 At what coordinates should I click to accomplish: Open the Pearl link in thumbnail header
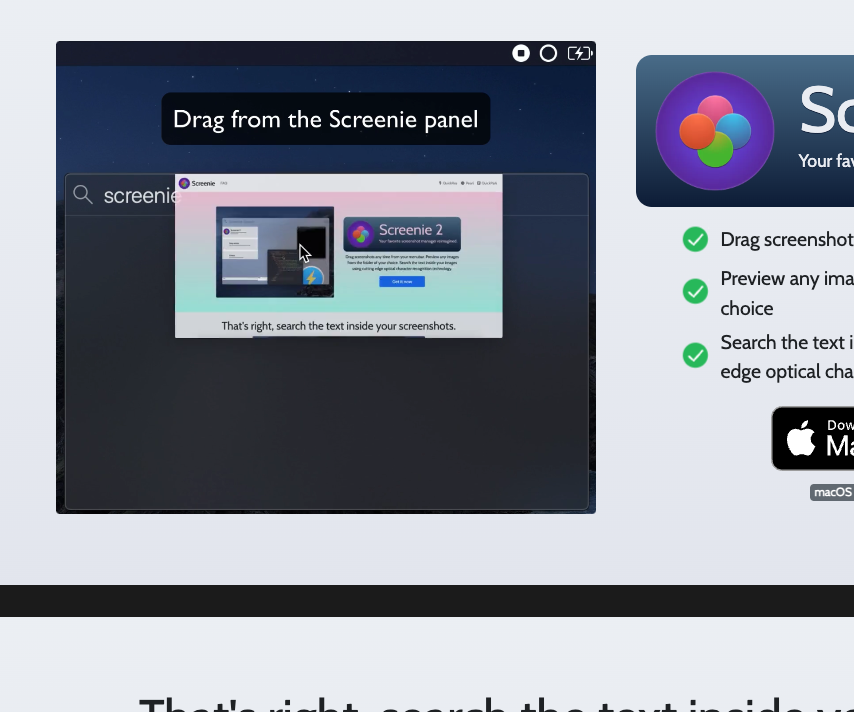click(467, 183)
